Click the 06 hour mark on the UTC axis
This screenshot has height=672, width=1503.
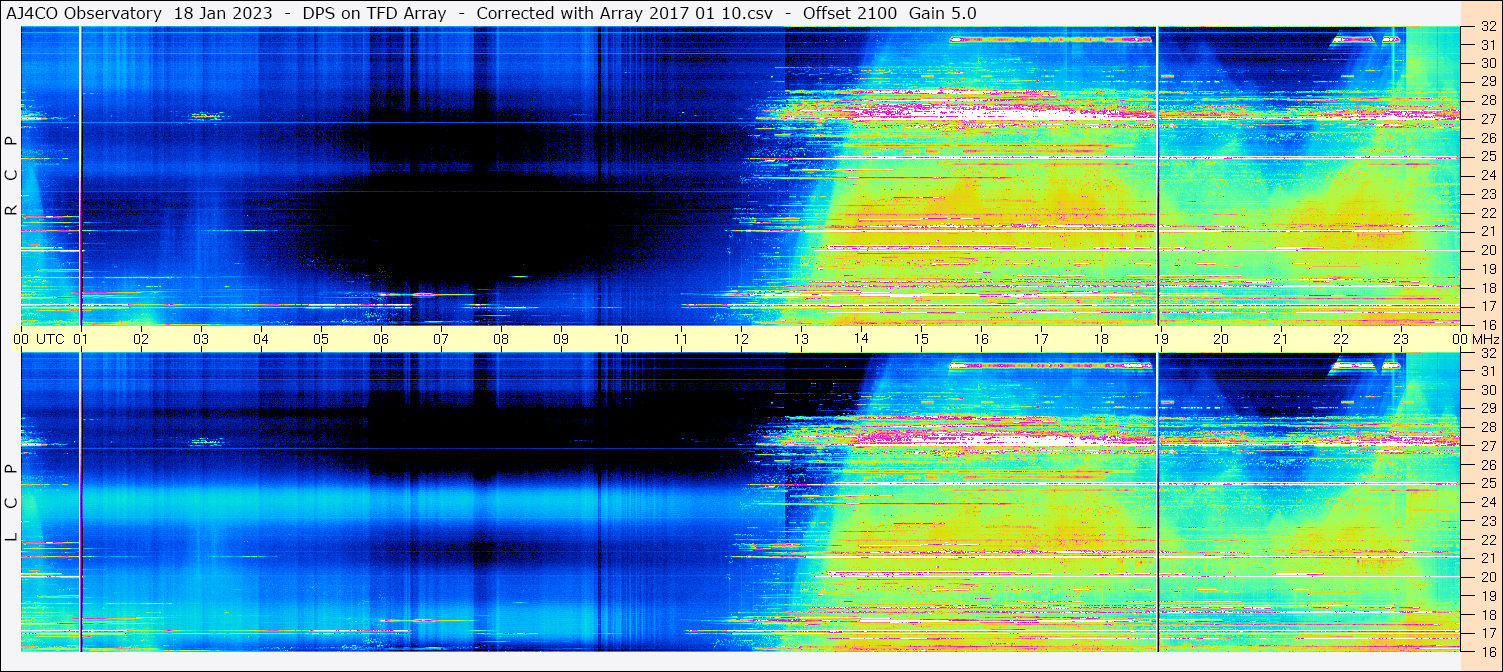[x=381, y=339]
